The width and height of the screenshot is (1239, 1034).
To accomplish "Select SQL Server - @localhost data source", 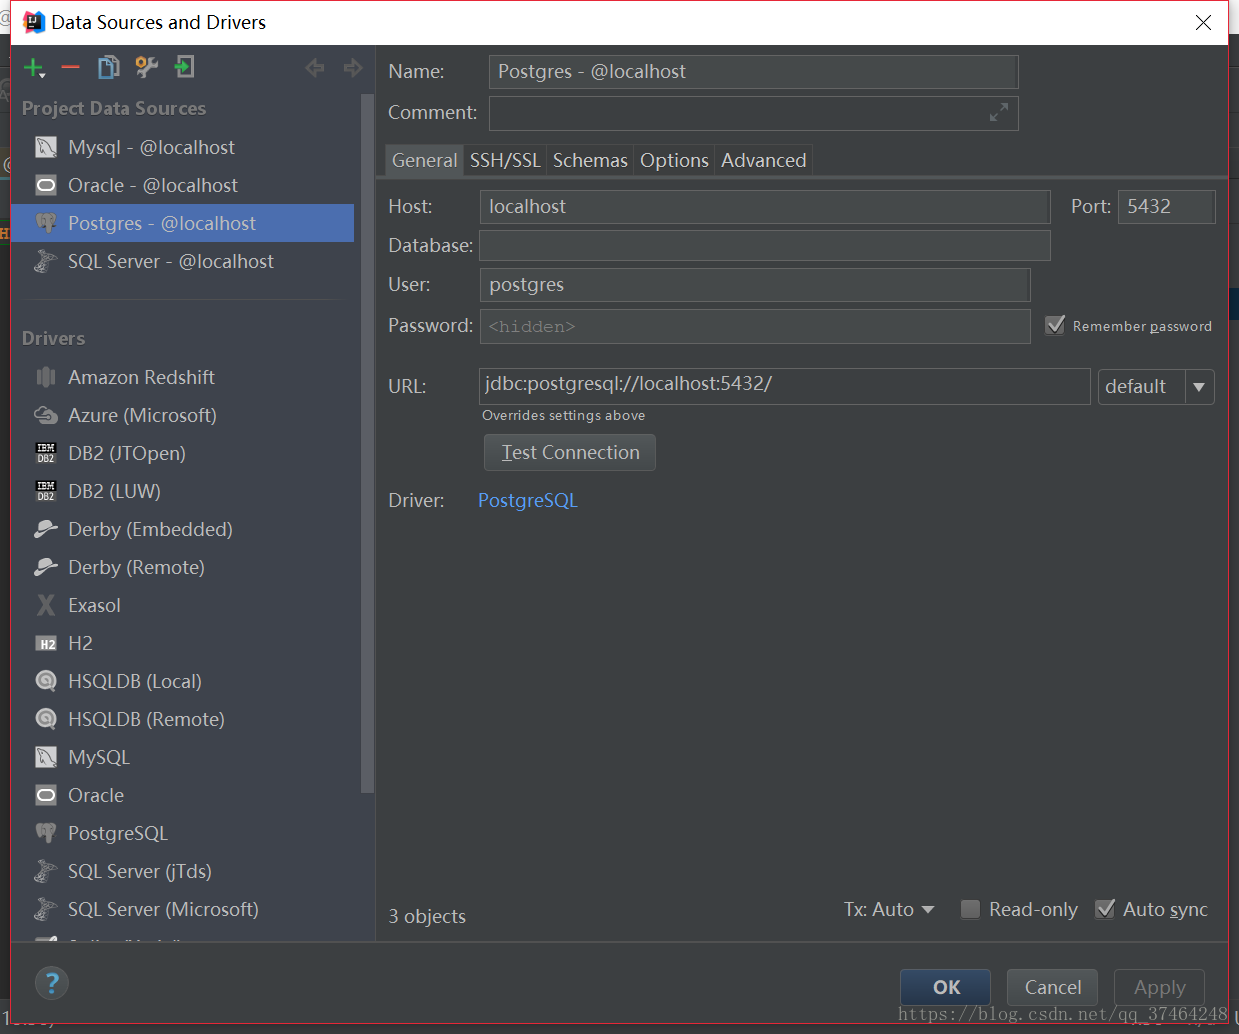I will coord(182,261).
